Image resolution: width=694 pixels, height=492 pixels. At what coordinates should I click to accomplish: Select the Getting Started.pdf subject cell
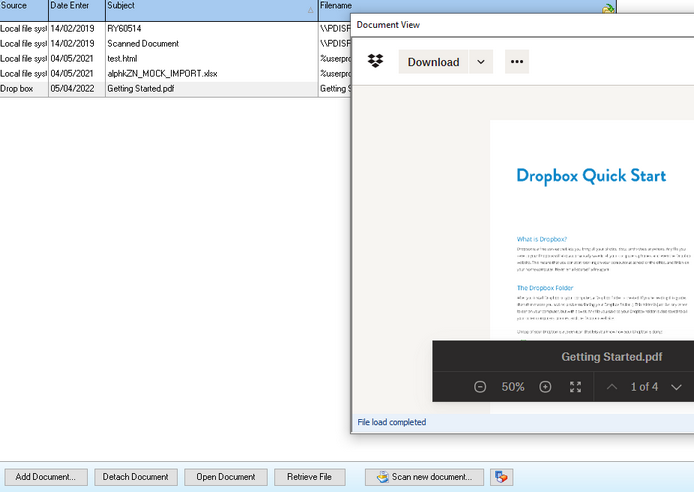[x=212, y=89]
